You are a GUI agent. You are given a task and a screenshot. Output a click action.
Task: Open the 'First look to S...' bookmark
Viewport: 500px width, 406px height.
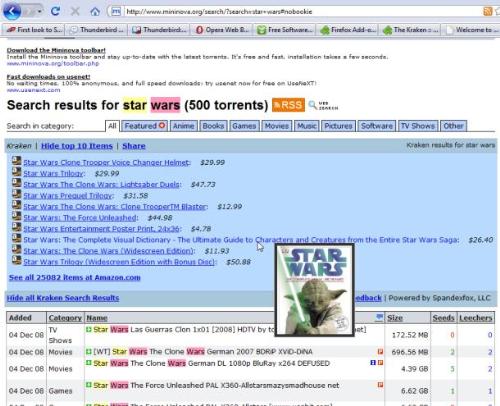click(x=34, y=30)
